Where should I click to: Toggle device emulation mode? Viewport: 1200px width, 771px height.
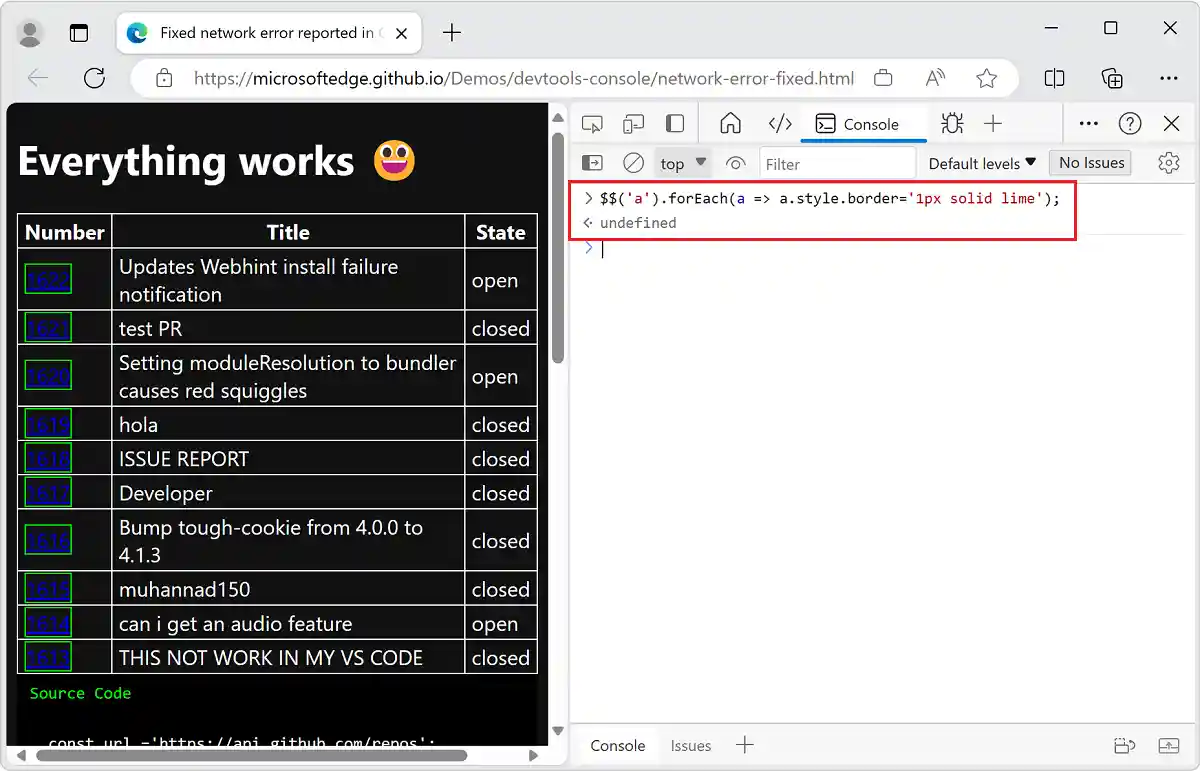pos(632,123)
